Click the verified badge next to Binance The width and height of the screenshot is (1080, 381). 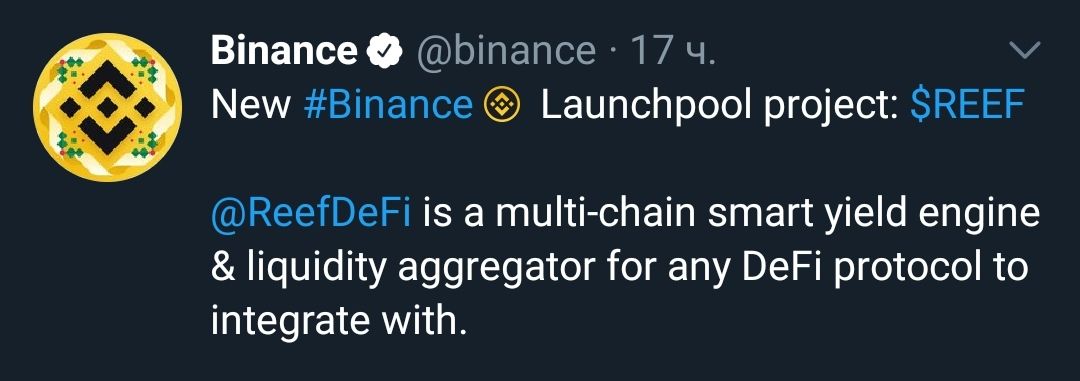pyautogui.click(x=386, y=52)
